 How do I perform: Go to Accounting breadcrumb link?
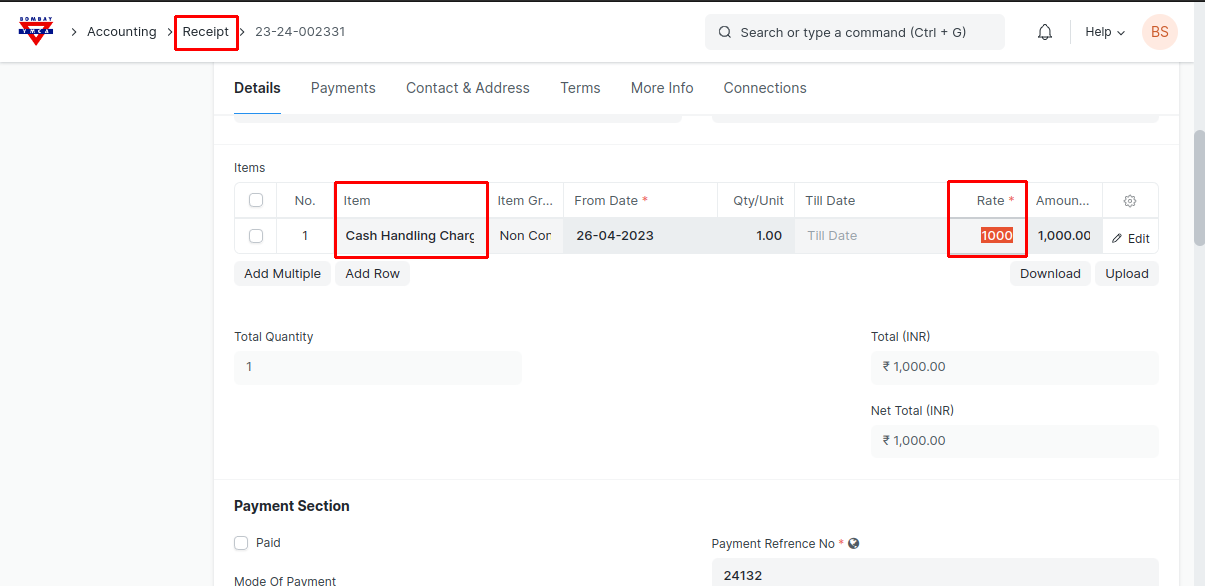(x=121, y=32)
